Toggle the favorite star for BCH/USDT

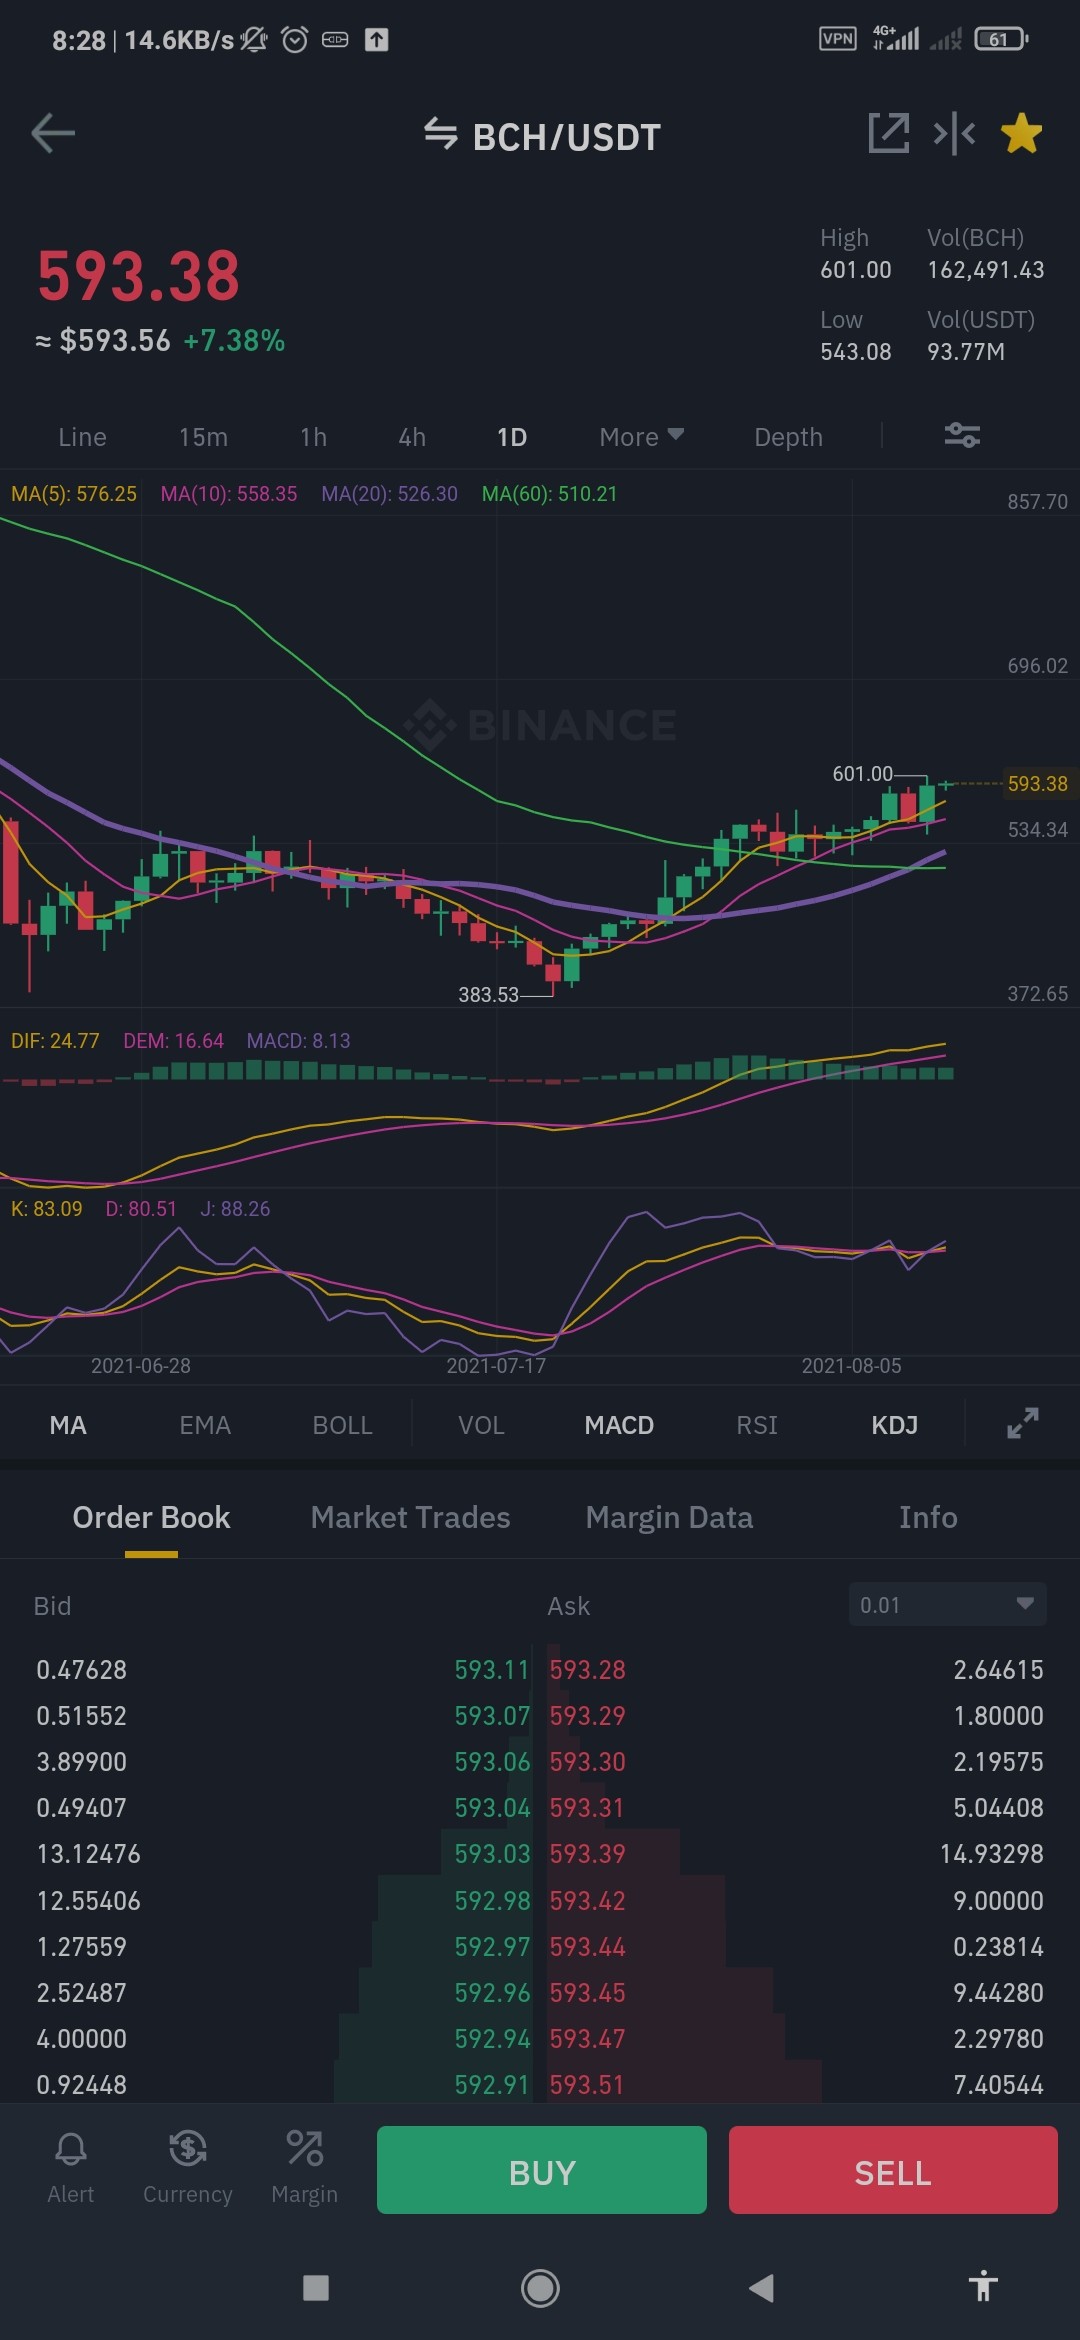coord(1021,133)
